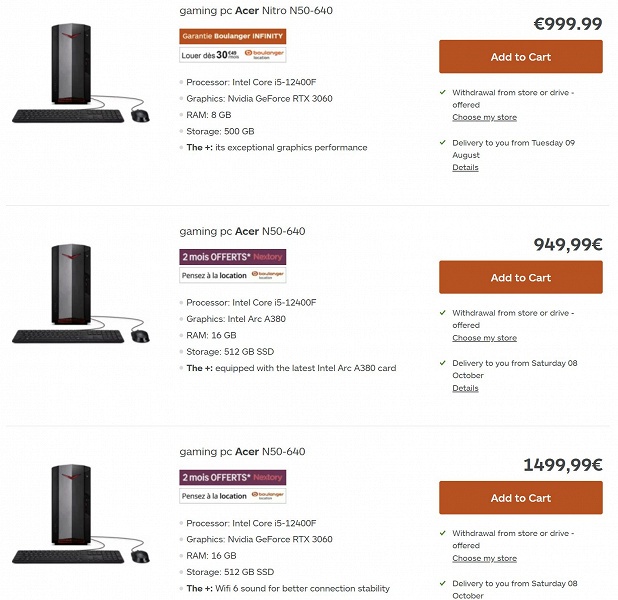Click the €949.99 Acer N50-640 product image
This screenshot has height=600, width=618.
pyautogui.click(x=80, y=292)
